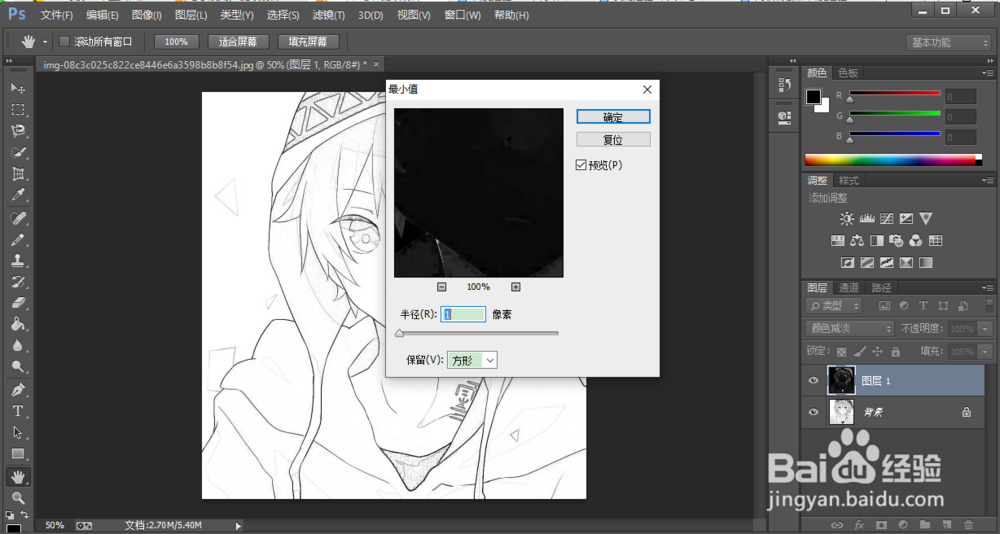Select the Pen tool
Screen dimensions: 1000x534
pyautogui.click(x=18, y=389)
